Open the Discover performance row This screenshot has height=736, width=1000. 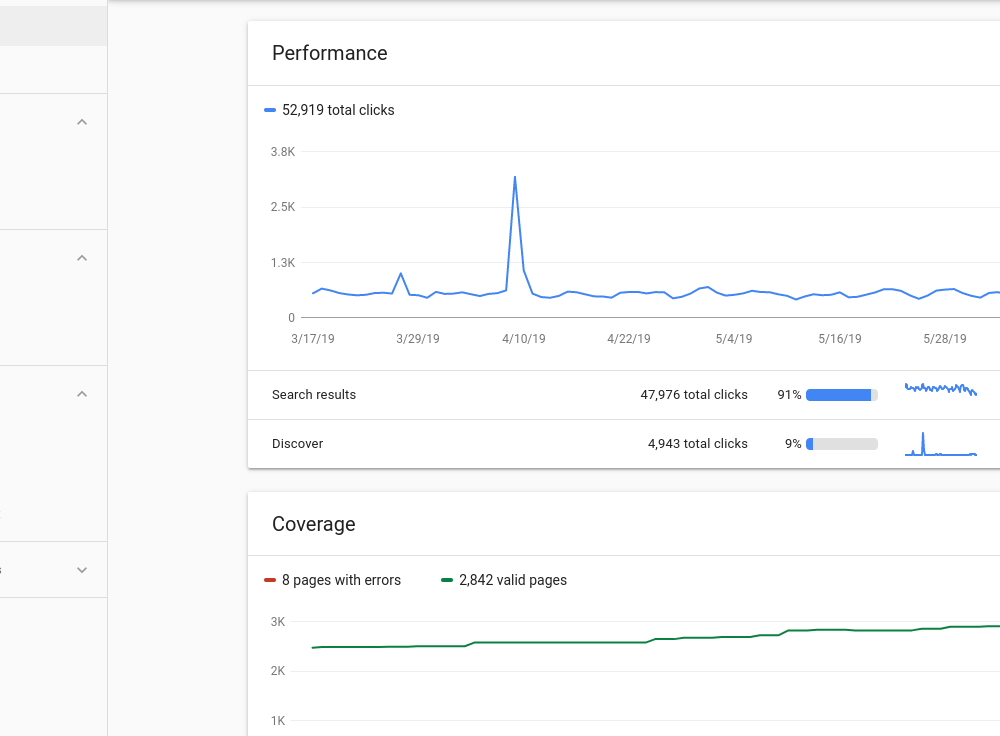pos(297,444)
